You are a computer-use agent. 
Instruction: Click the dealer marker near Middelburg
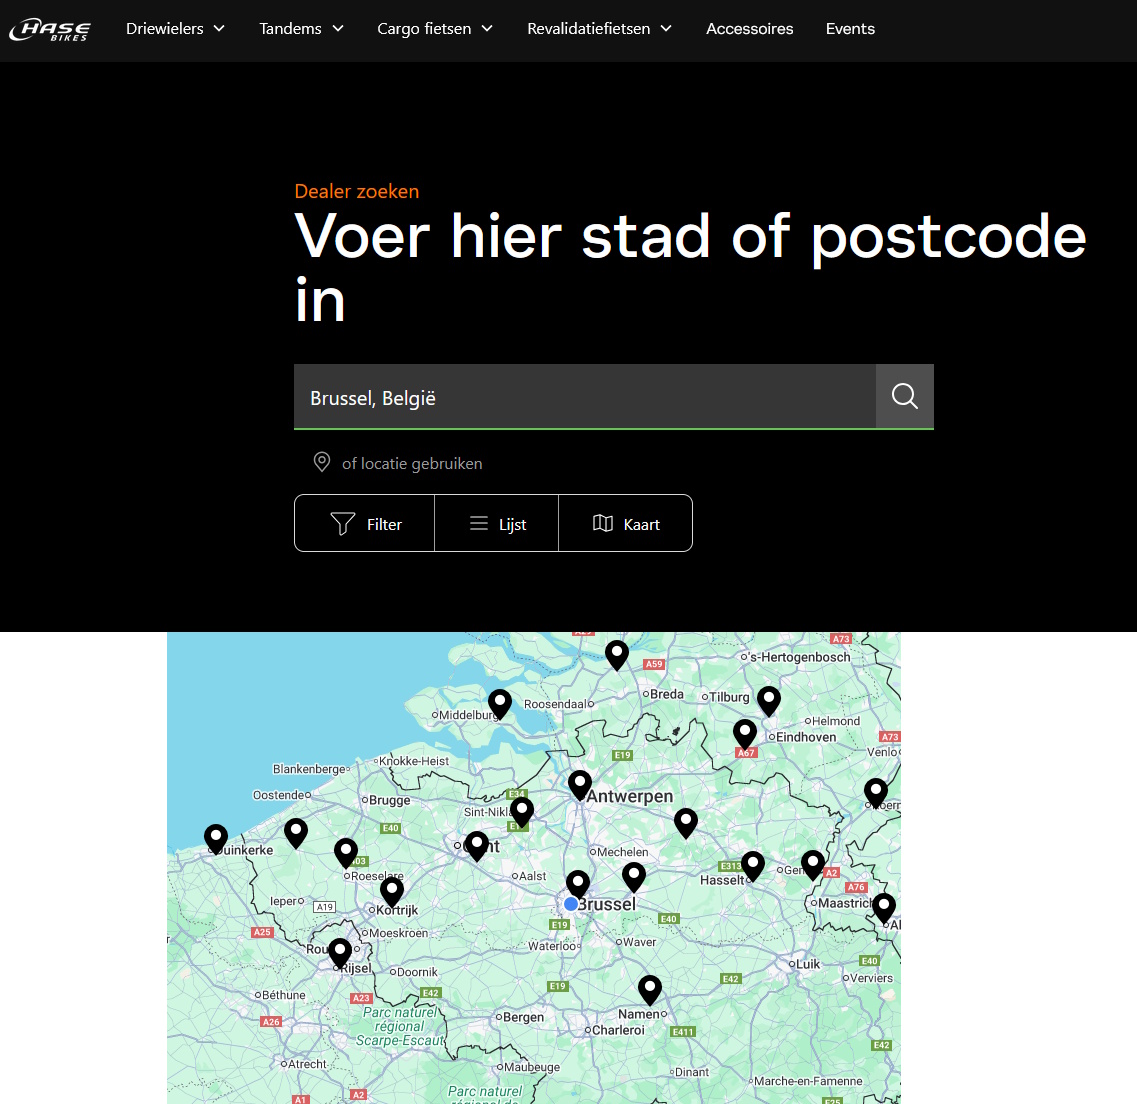click(500, 702)
